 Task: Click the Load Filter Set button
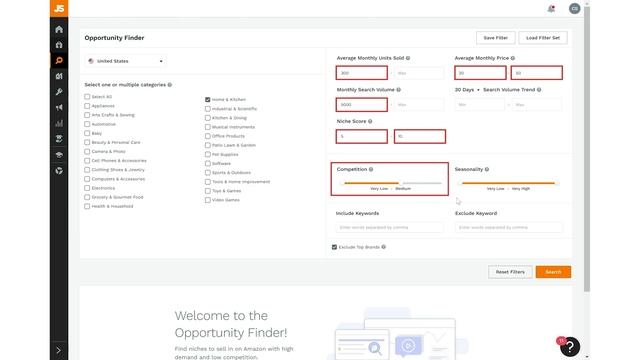point(543,38)
